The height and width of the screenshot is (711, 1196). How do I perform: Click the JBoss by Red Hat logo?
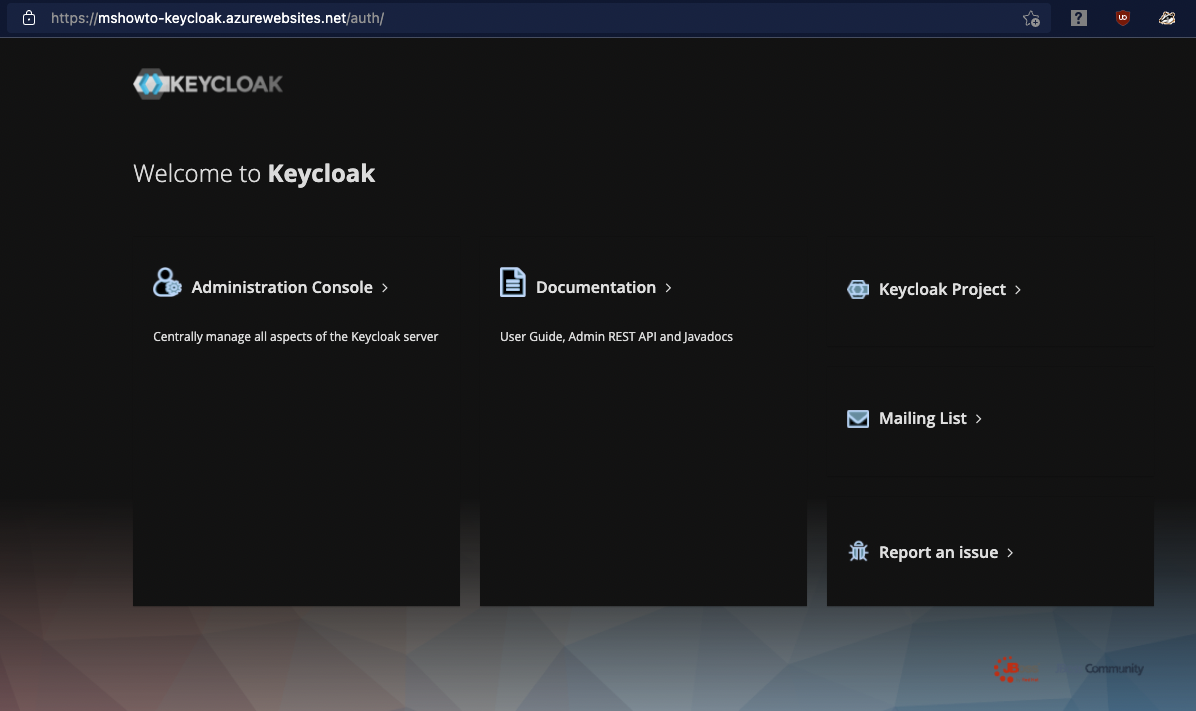pyautogui.click(x=1016, y=669)
